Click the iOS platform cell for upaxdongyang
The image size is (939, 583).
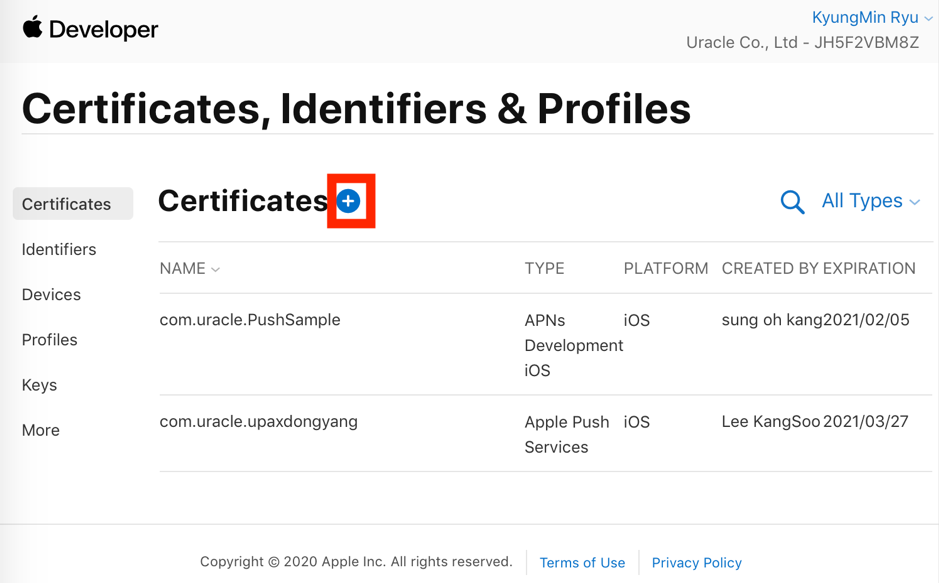coord(637,422)
